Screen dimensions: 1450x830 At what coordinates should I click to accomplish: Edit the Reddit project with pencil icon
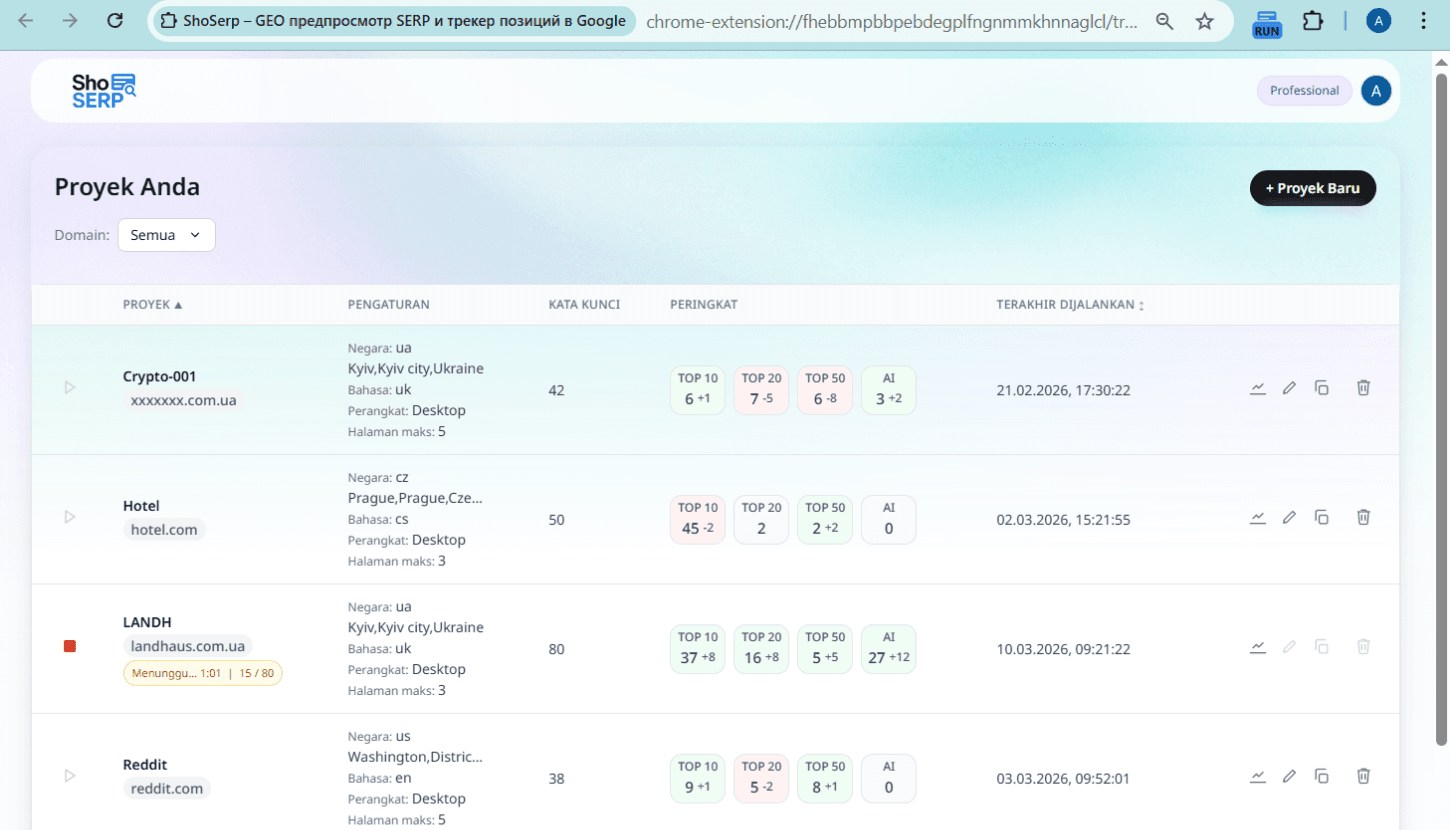[1289, 776]
